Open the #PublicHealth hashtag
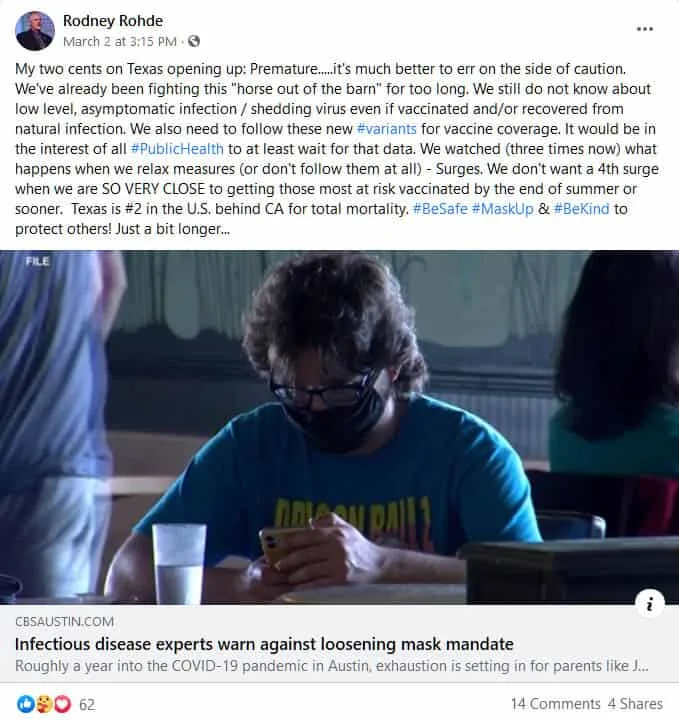679x721 pixels. point(177,149)
